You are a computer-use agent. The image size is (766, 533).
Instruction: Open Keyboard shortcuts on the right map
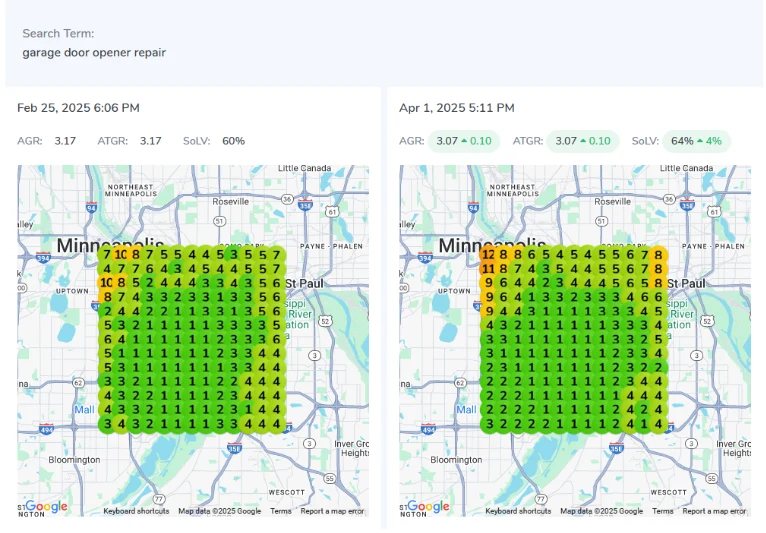pos(518,511)
